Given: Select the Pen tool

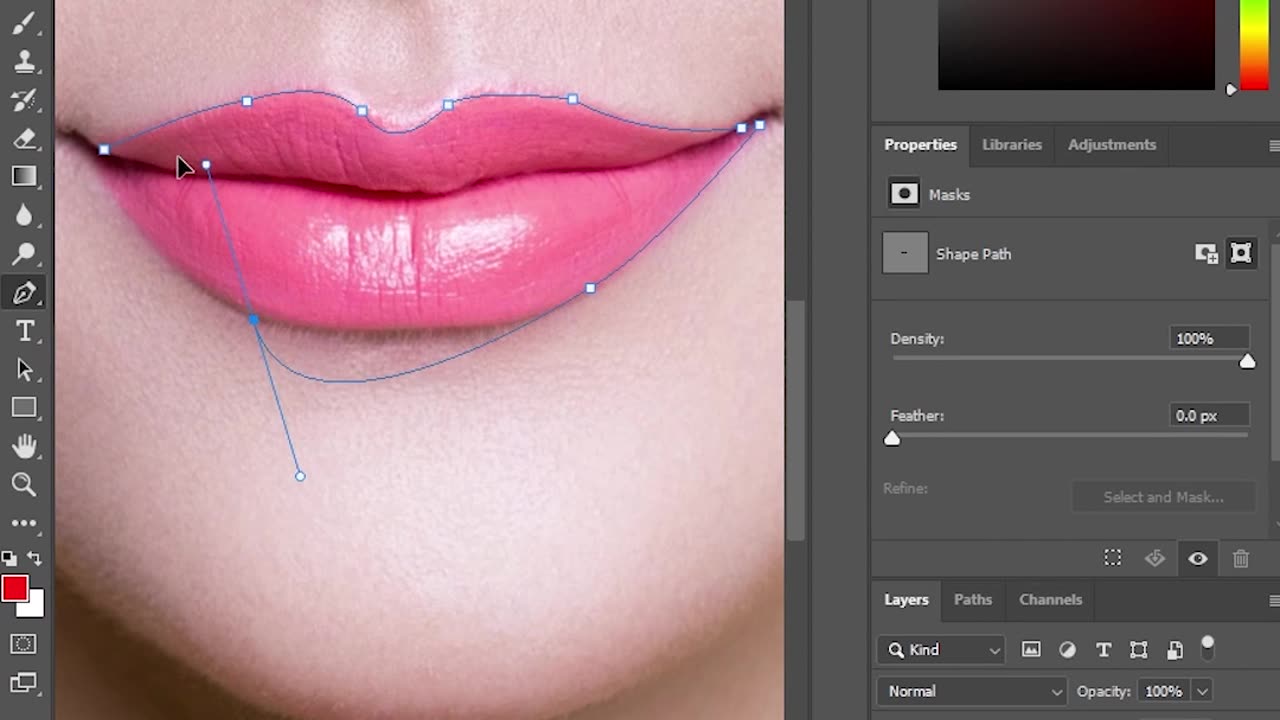Looking at the screenshot, I should click(x=24, y=292).
